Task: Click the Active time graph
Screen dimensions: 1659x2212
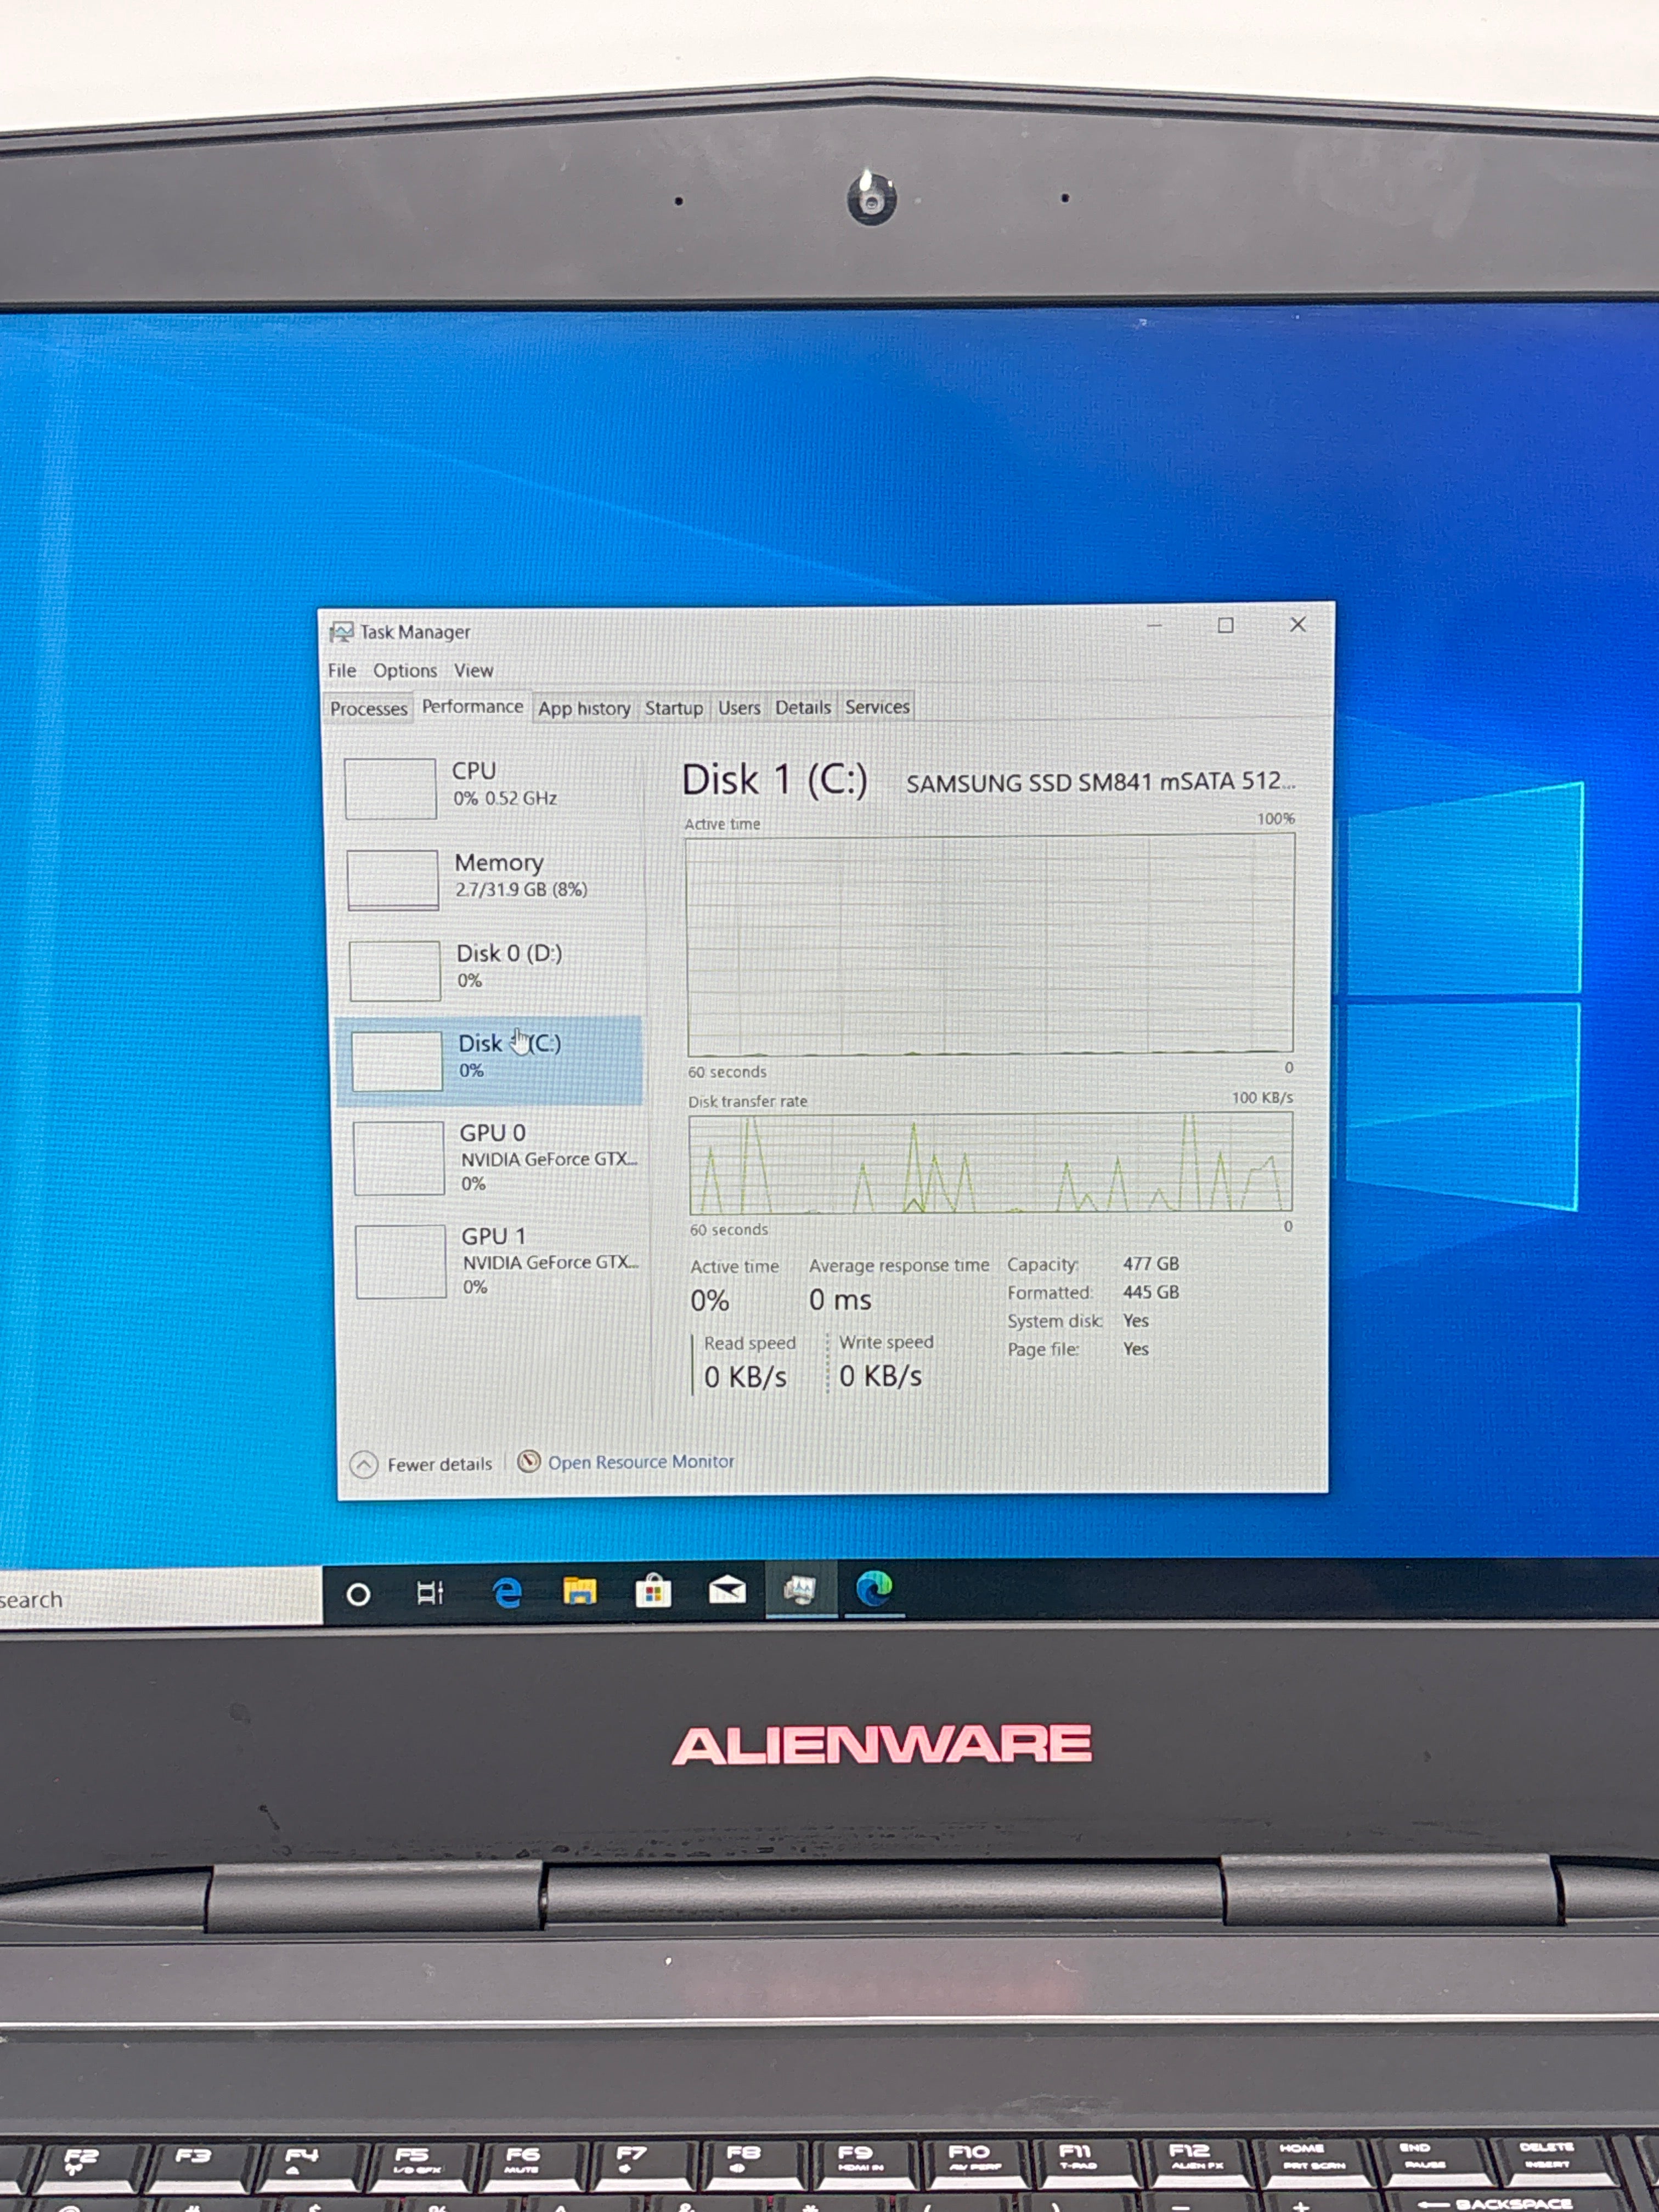Action: tap(990, 945)
